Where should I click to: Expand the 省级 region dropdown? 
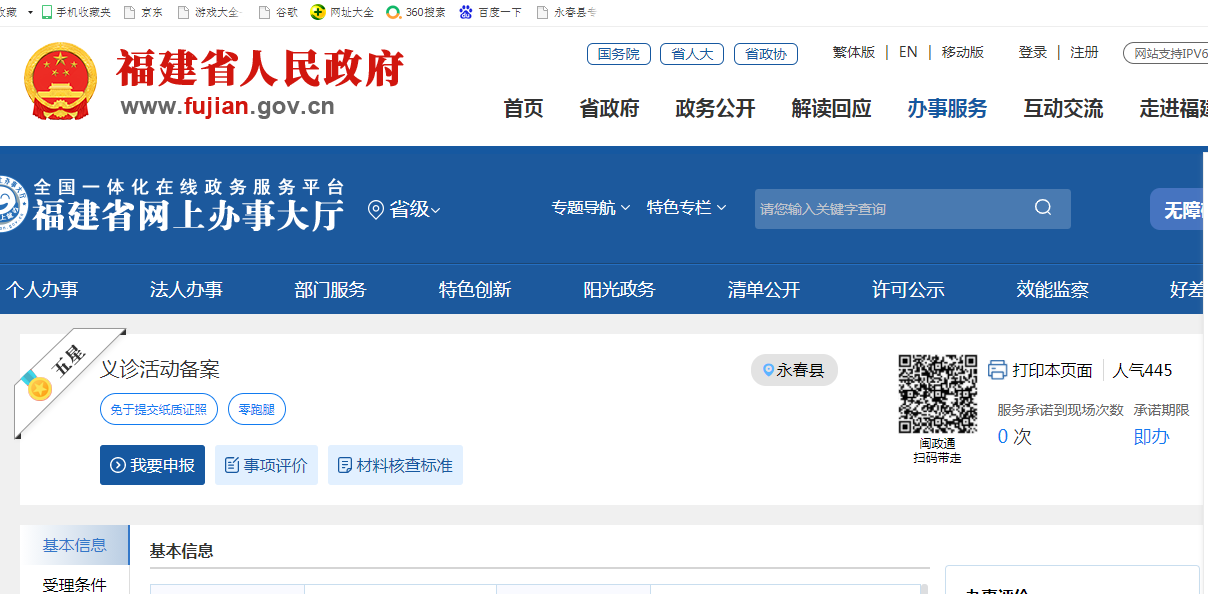tap(404, 209)
